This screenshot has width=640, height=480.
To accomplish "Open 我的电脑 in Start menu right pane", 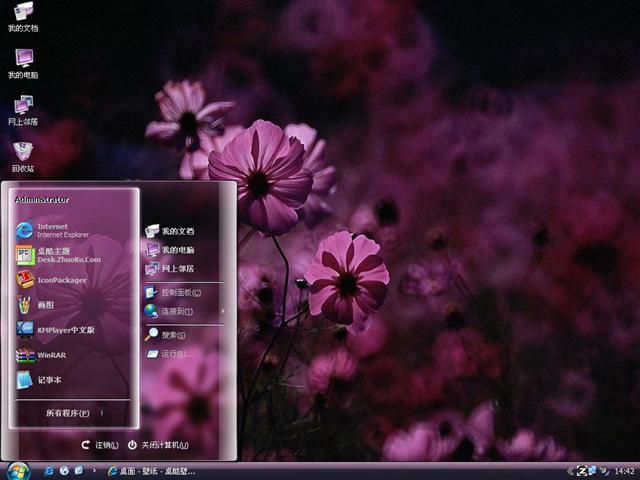I will (x=170, y=249).
